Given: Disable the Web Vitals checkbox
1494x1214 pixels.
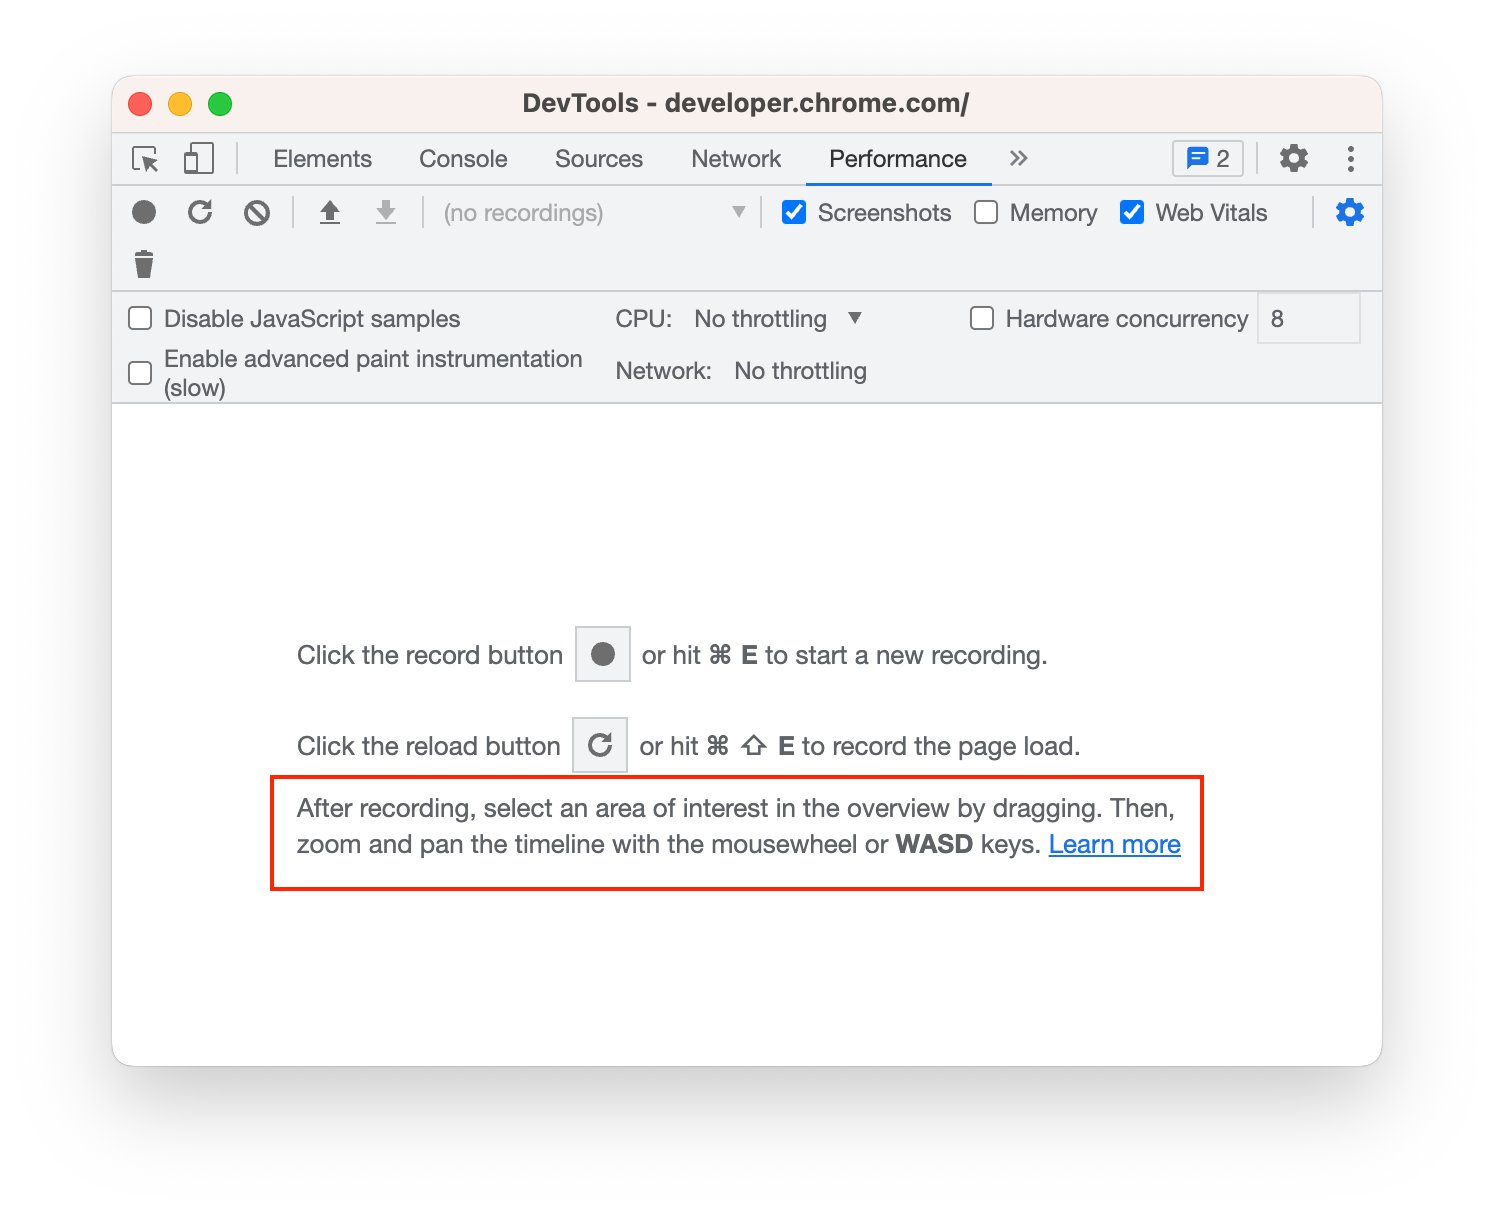Looking at the screenshot, I should click(x=1131, y=212).
